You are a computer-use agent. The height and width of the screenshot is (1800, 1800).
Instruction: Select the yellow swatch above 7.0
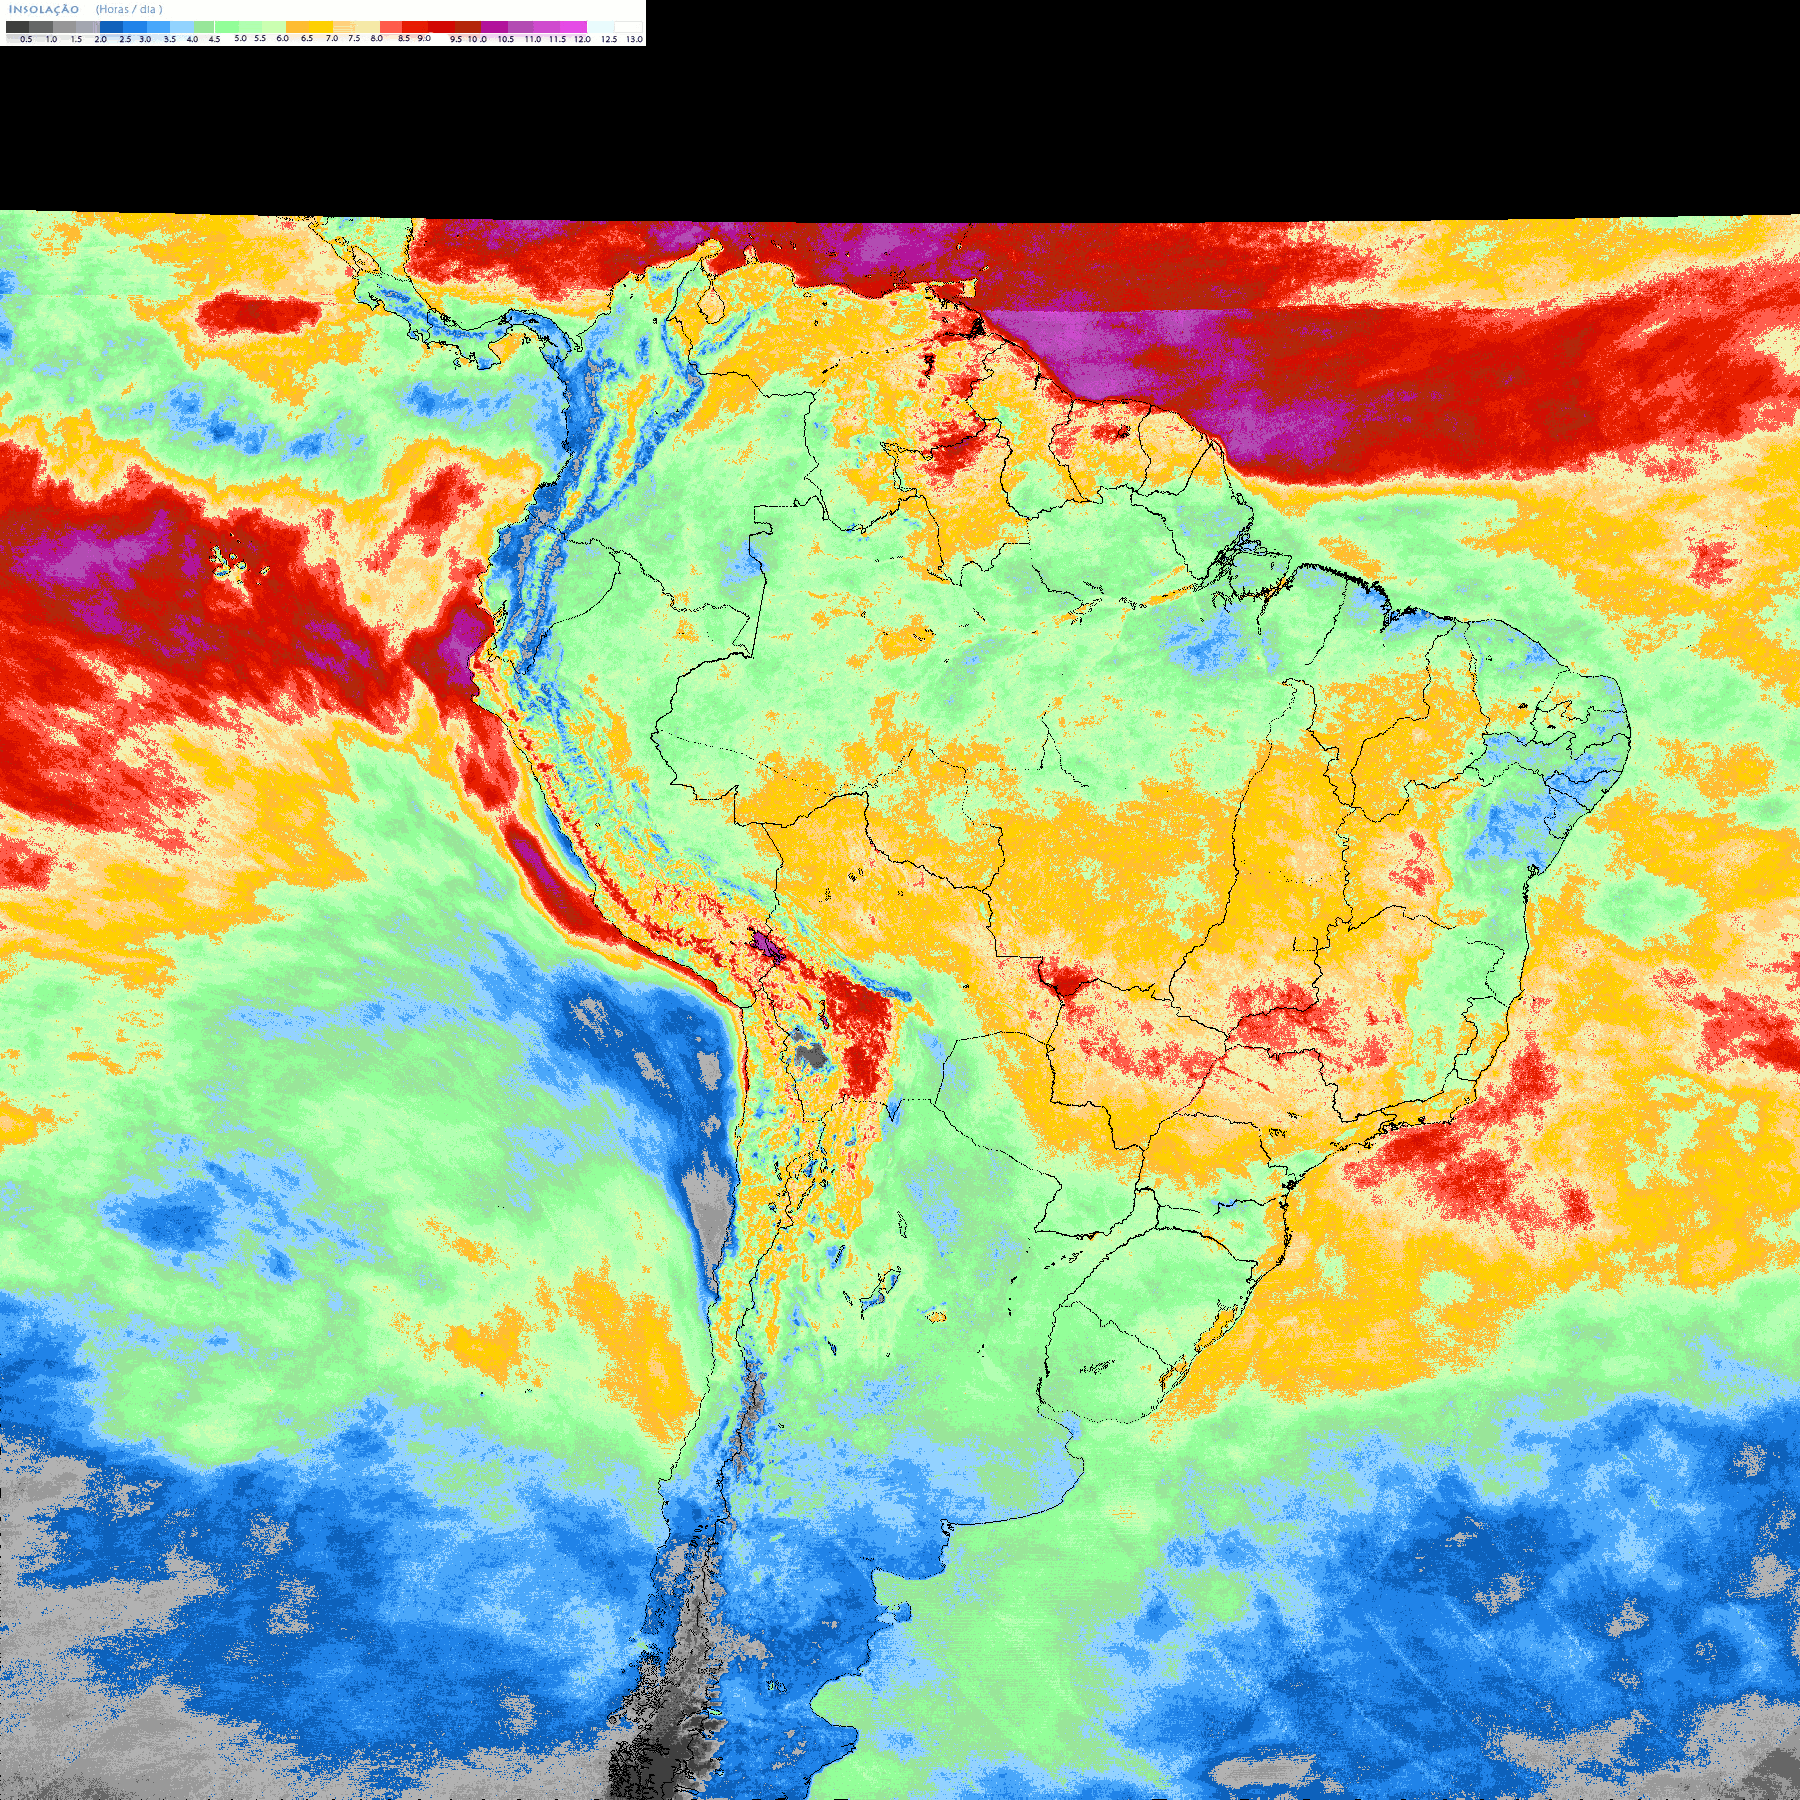(x=321, y=27)
